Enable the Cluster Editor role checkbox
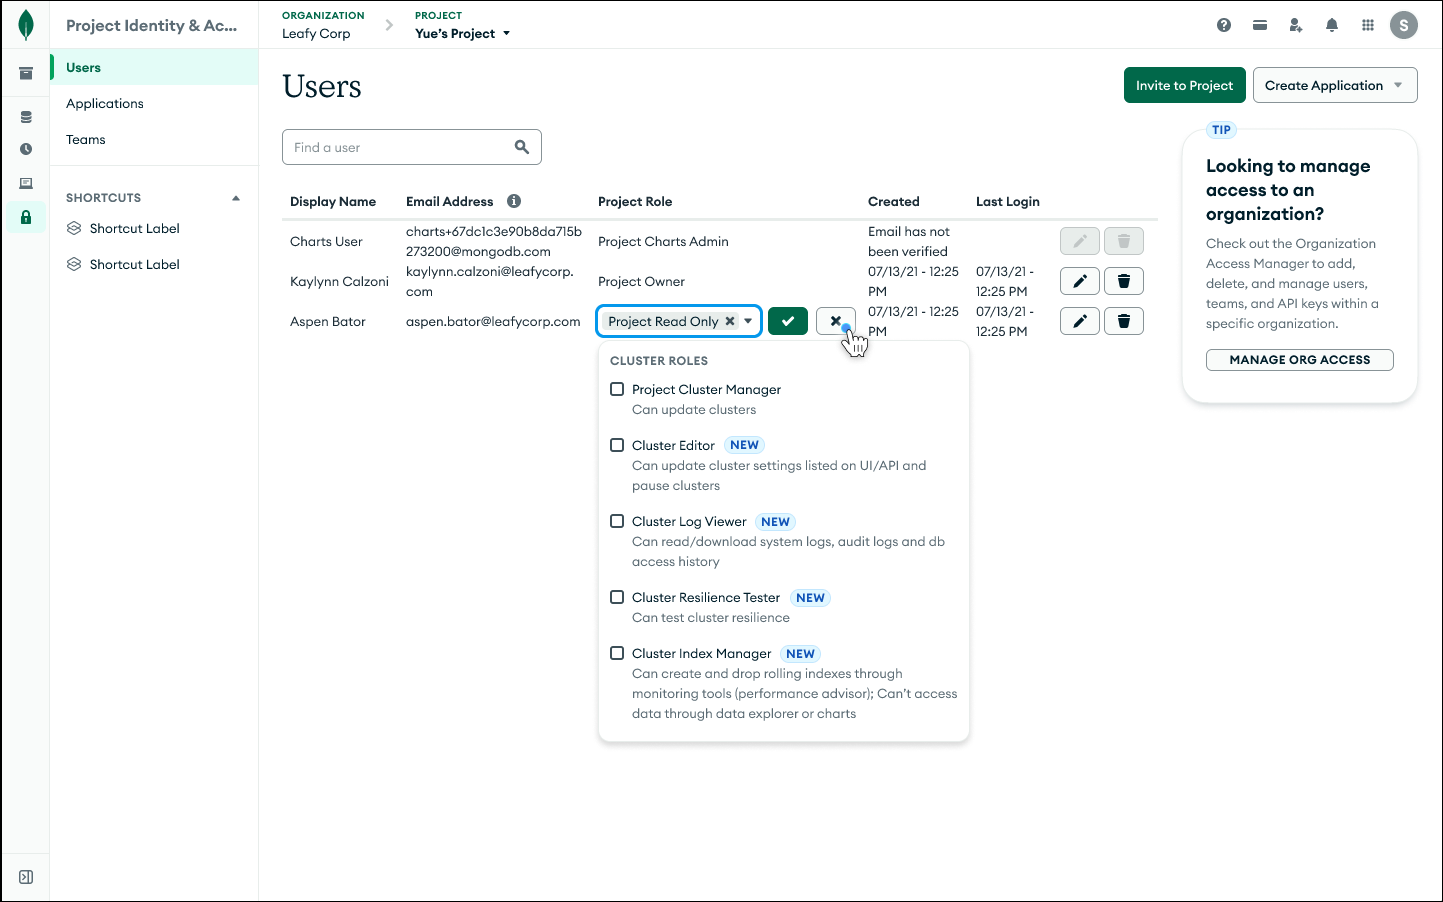 [617, 445]
